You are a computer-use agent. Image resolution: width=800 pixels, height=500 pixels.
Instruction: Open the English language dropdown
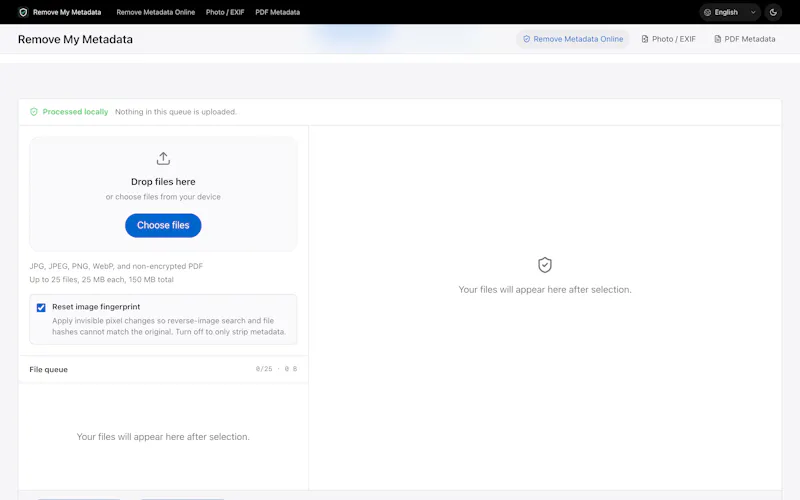730,12
